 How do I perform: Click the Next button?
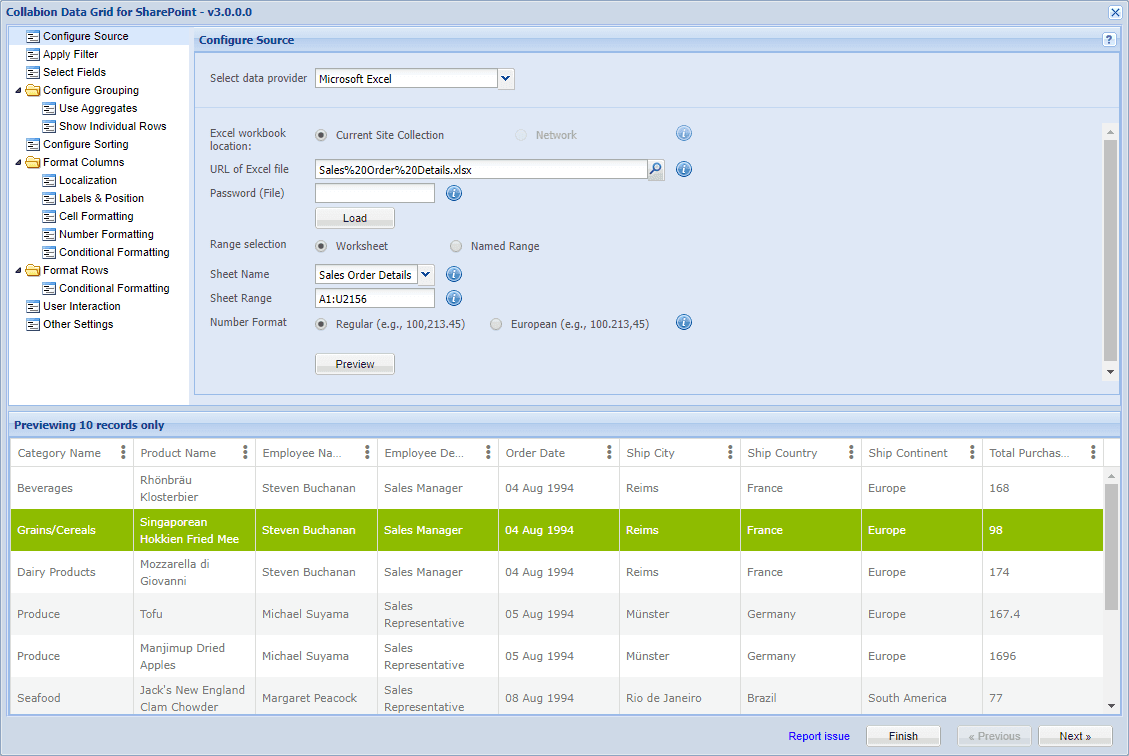click(1075, 736)
